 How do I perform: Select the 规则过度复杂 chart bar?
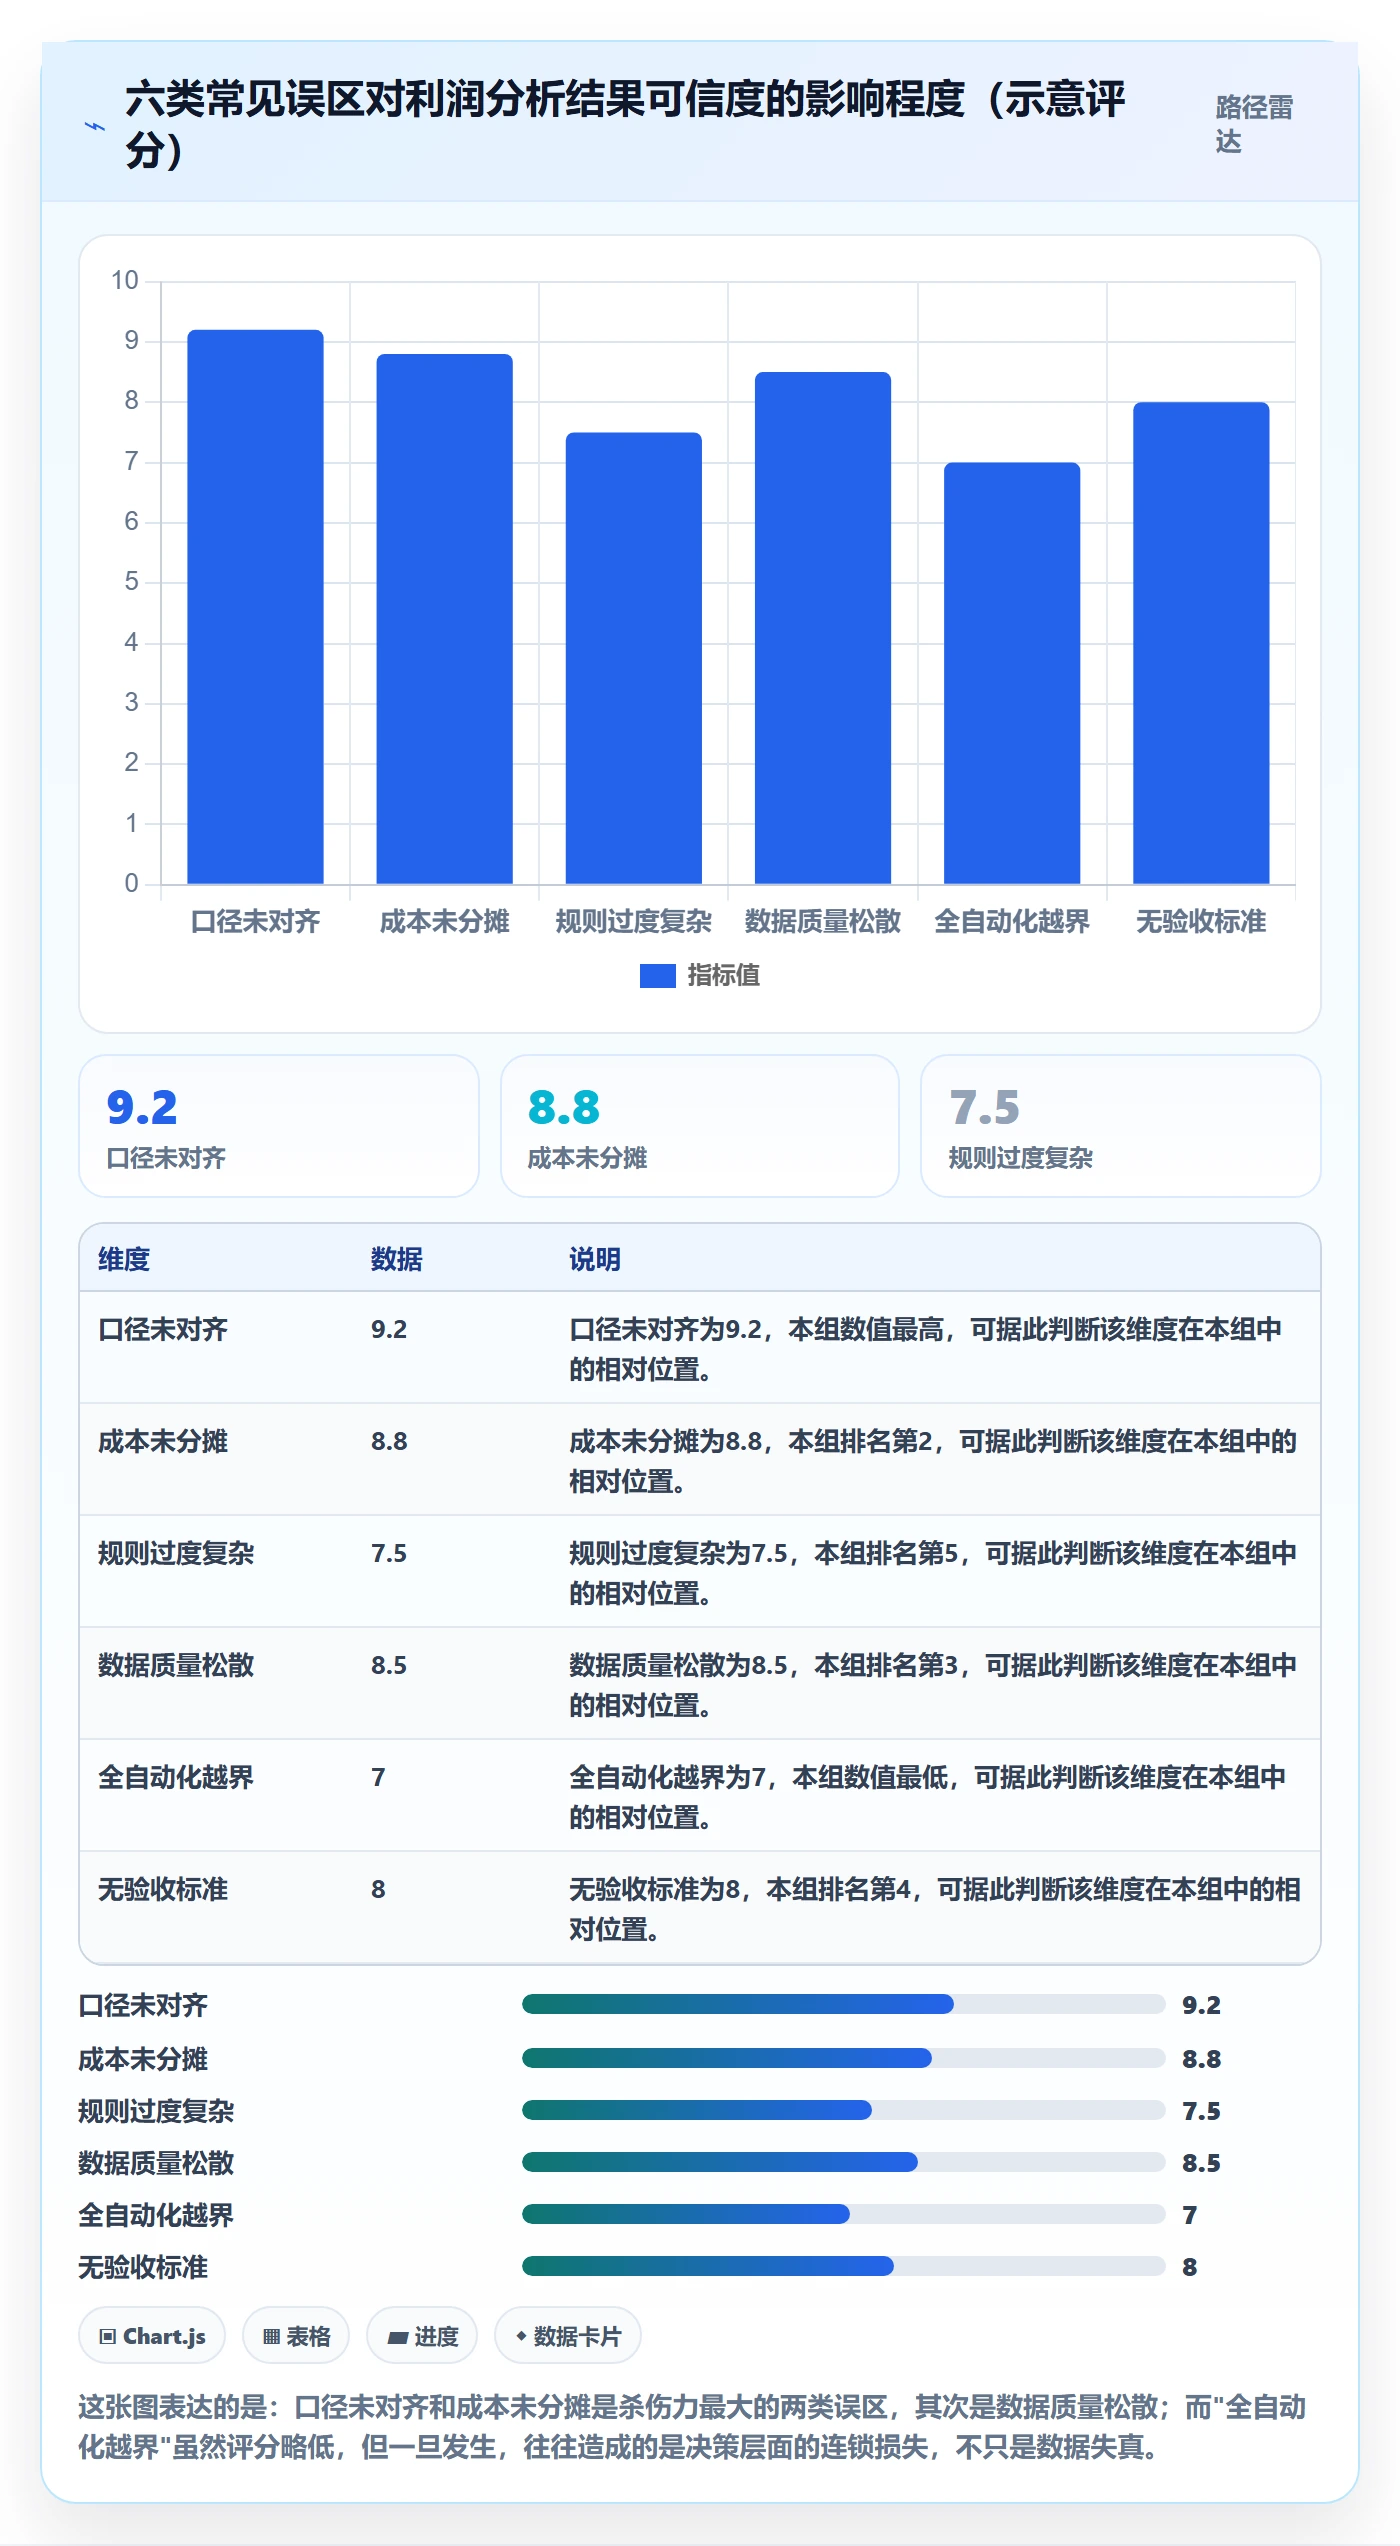tap(633, 658)
